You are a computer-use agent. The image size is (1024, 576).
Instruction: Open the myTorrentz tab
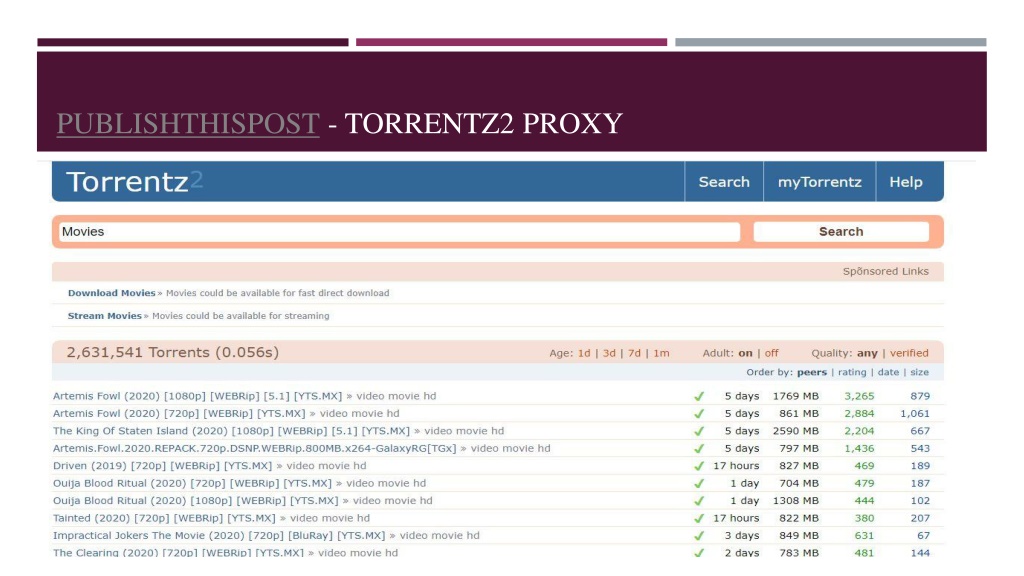(x=820, y=182)
